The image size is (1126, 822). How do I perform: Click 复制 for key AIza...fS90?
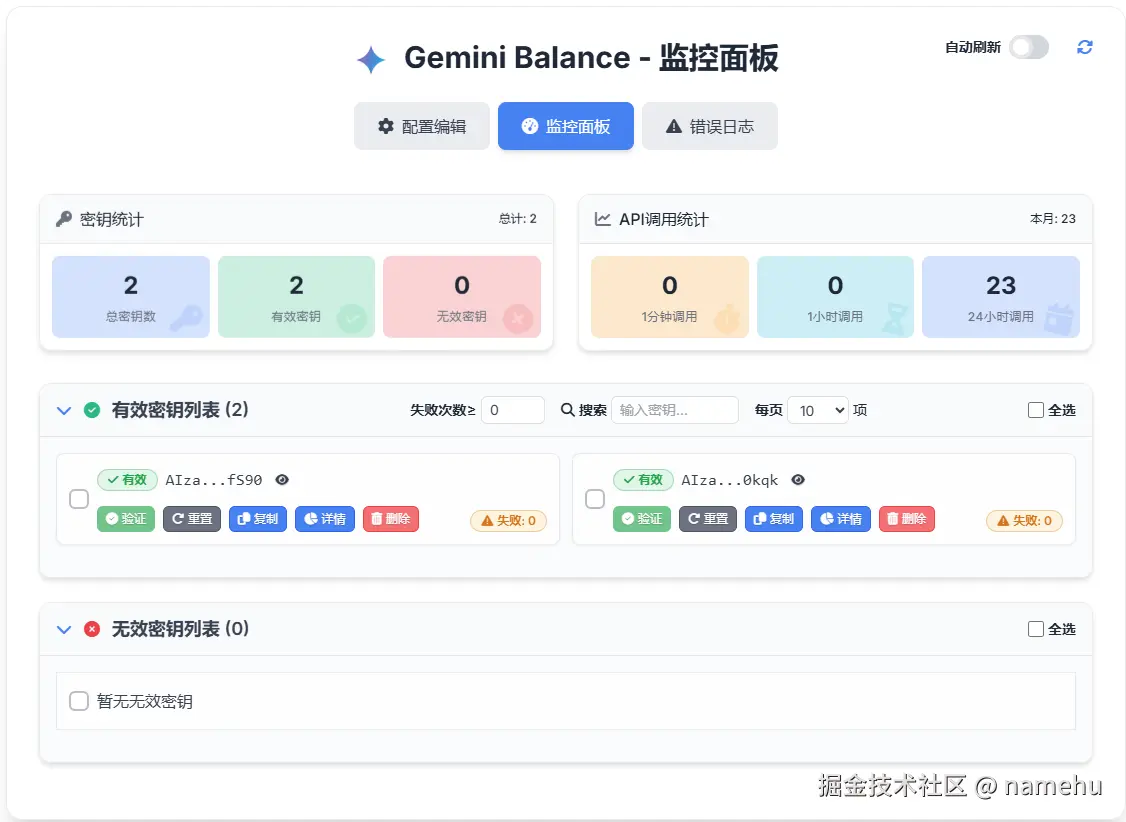click(x=258, y=519)
